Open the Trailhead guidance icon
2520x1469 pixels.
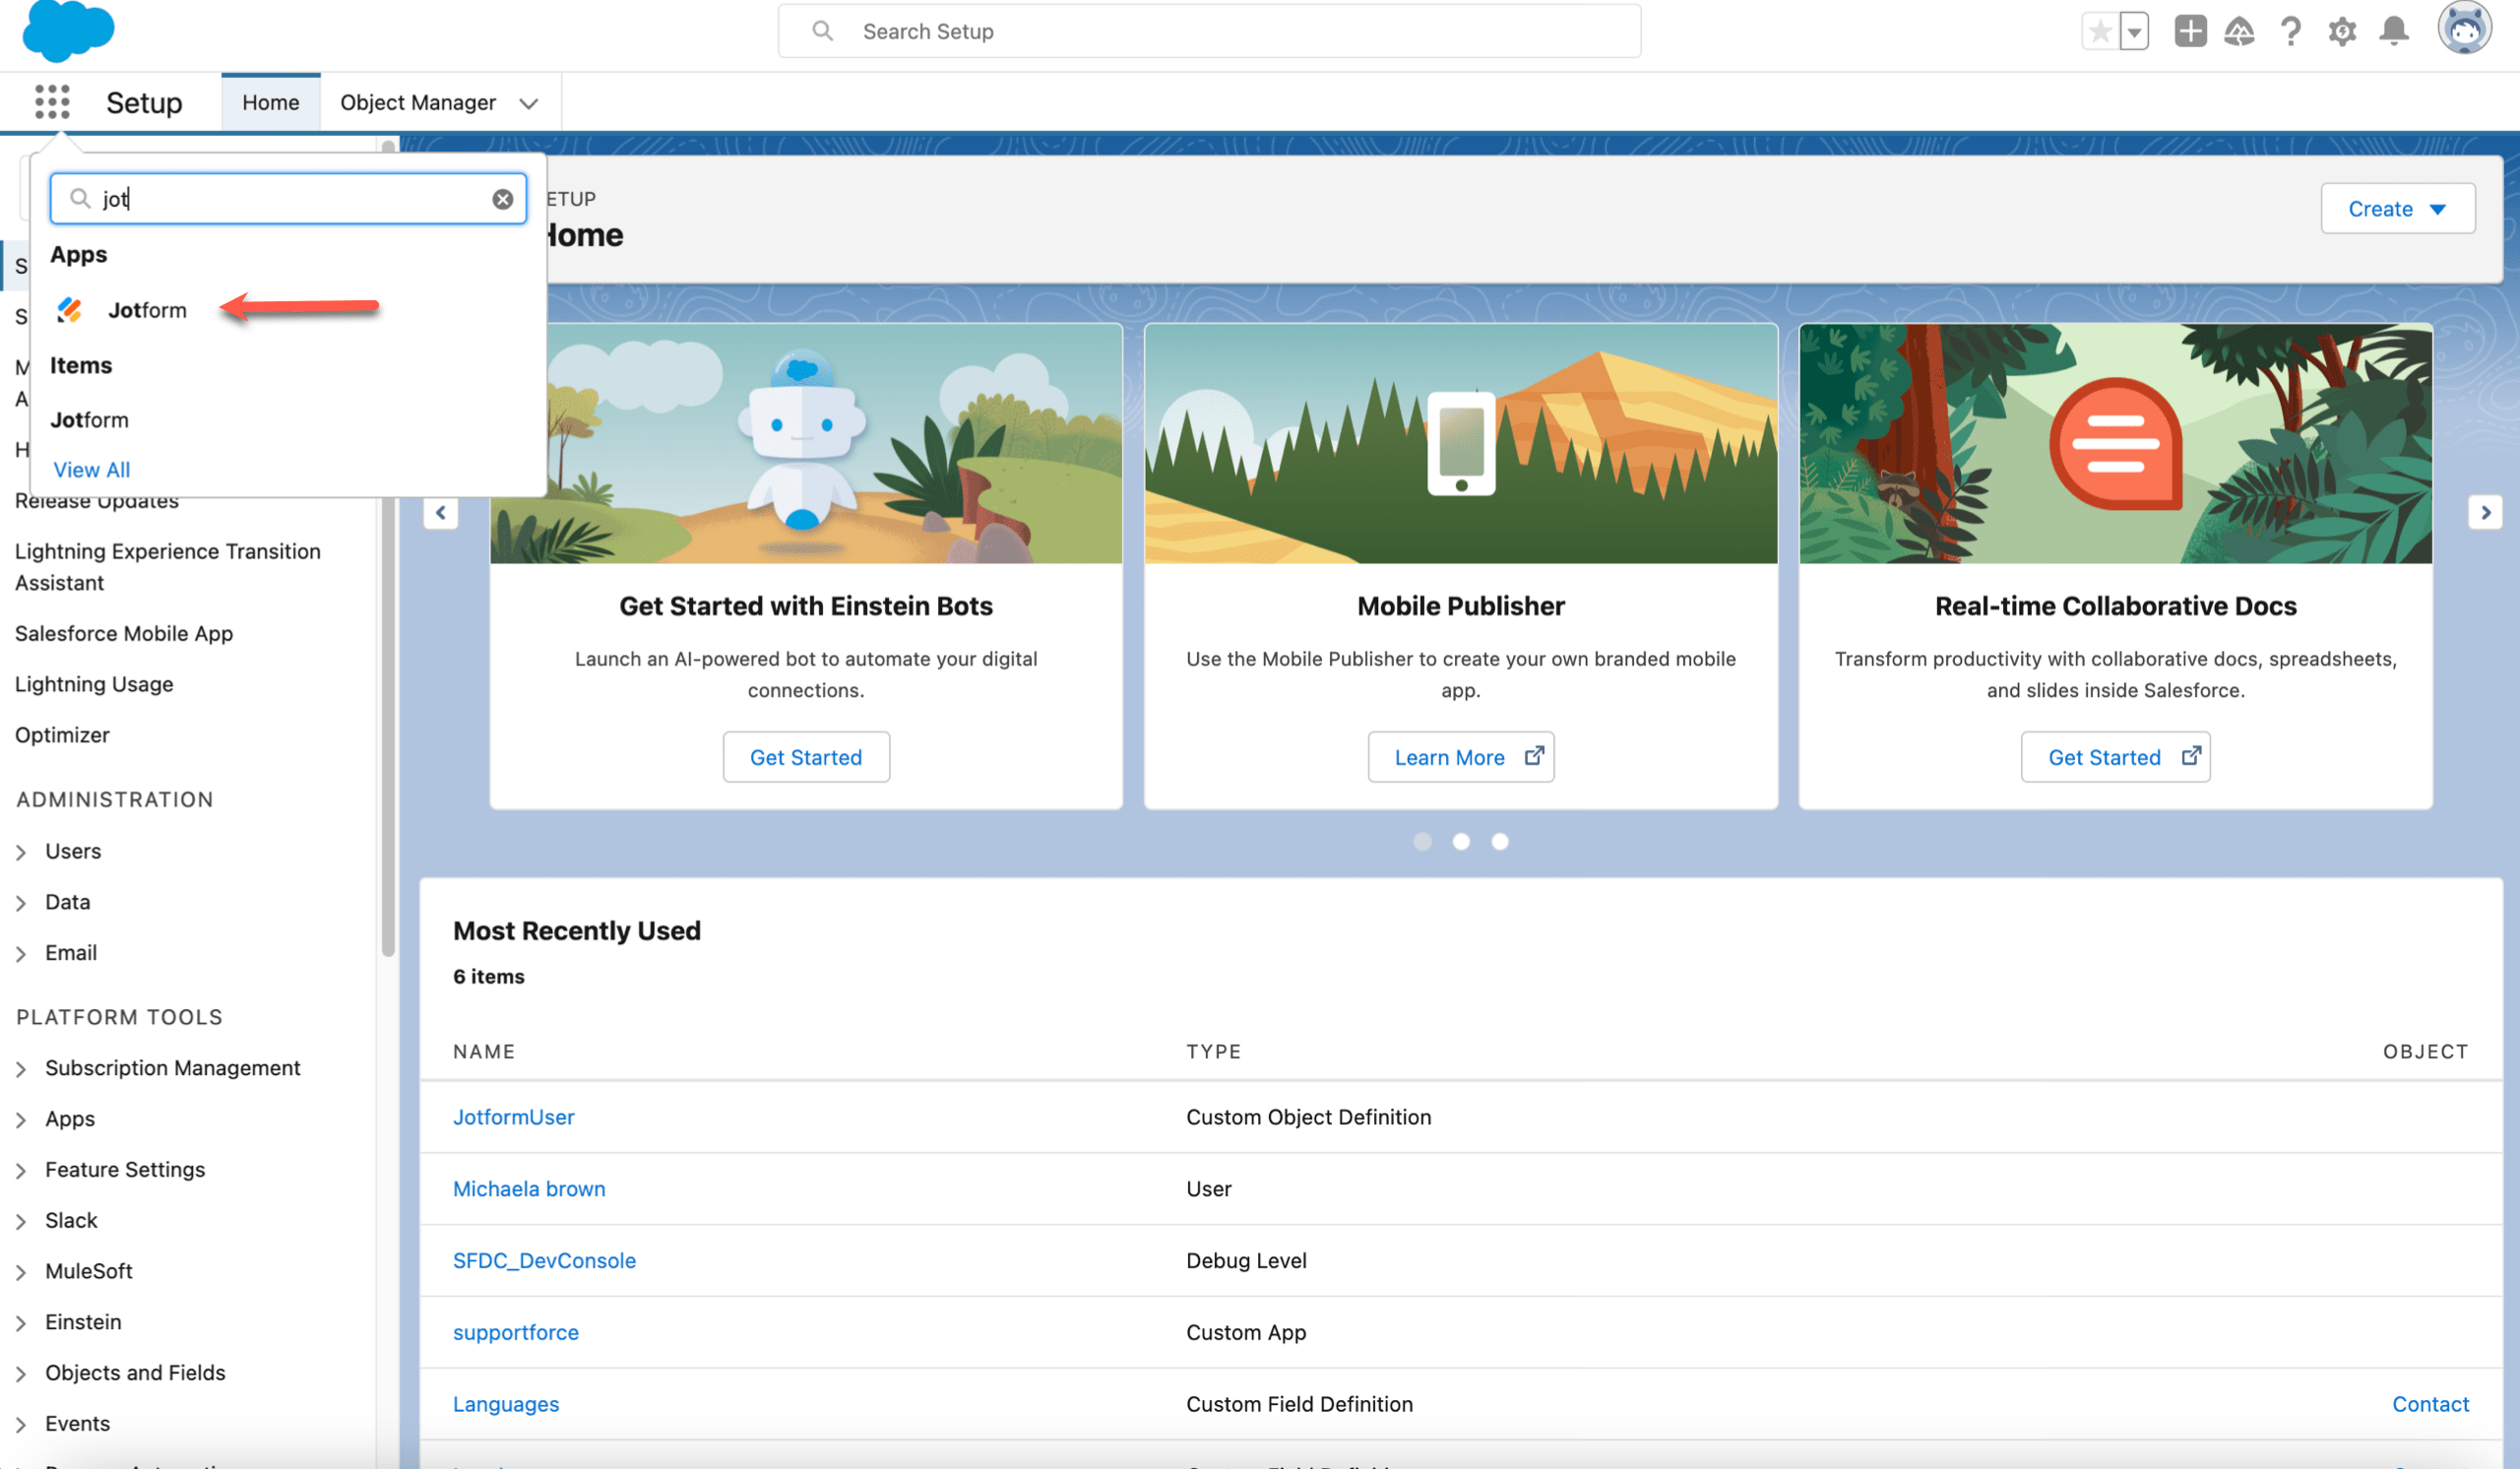tap(2239, 32)
